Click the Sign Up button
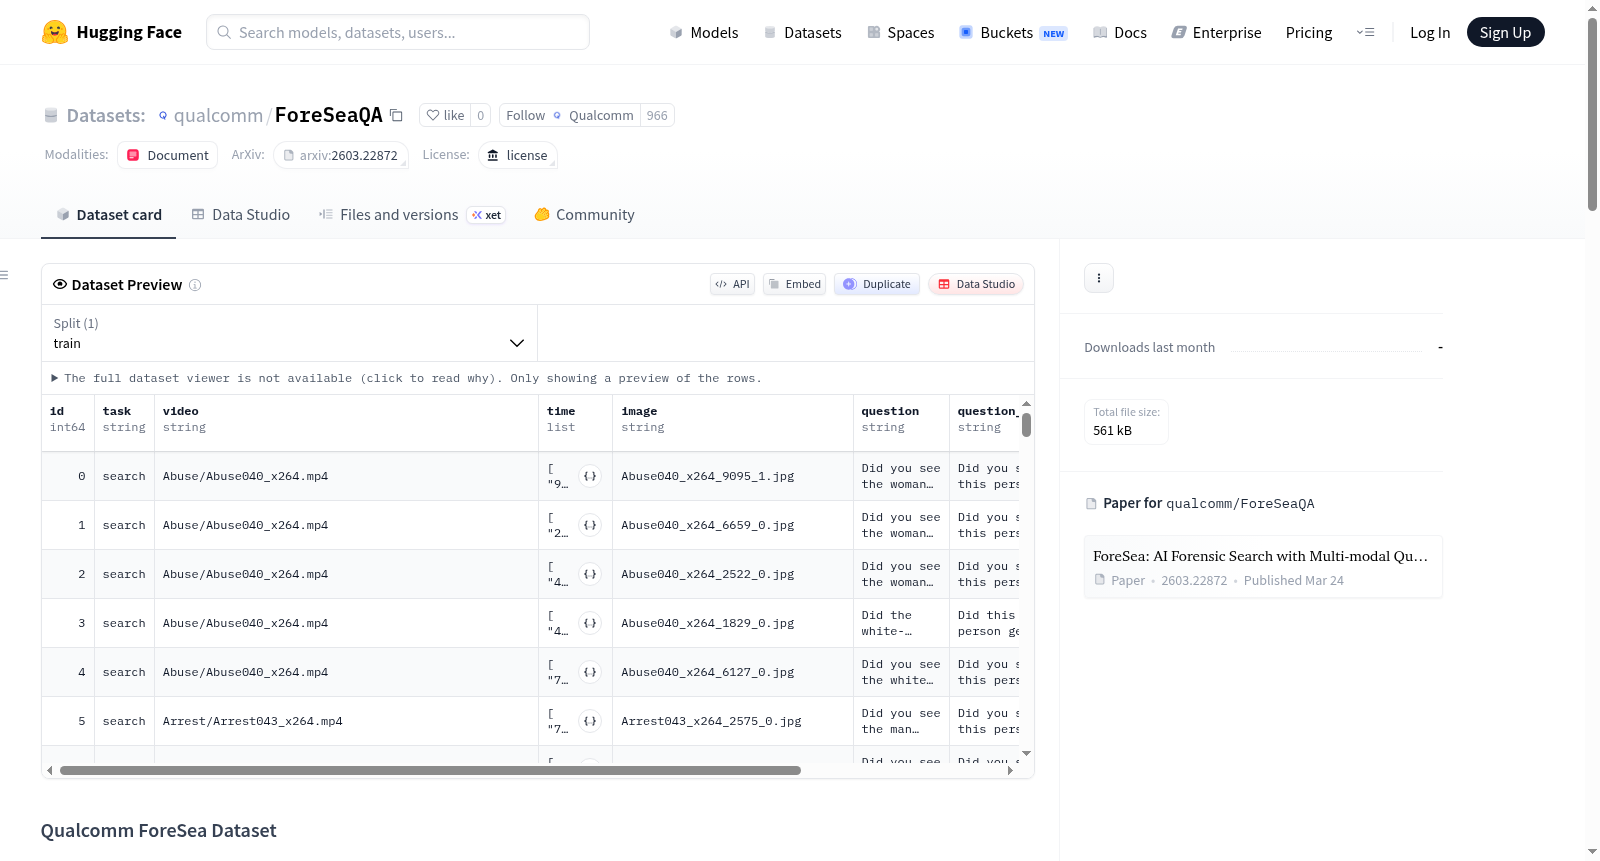This screenshot has height=861, width=1600. [1506, 32]
